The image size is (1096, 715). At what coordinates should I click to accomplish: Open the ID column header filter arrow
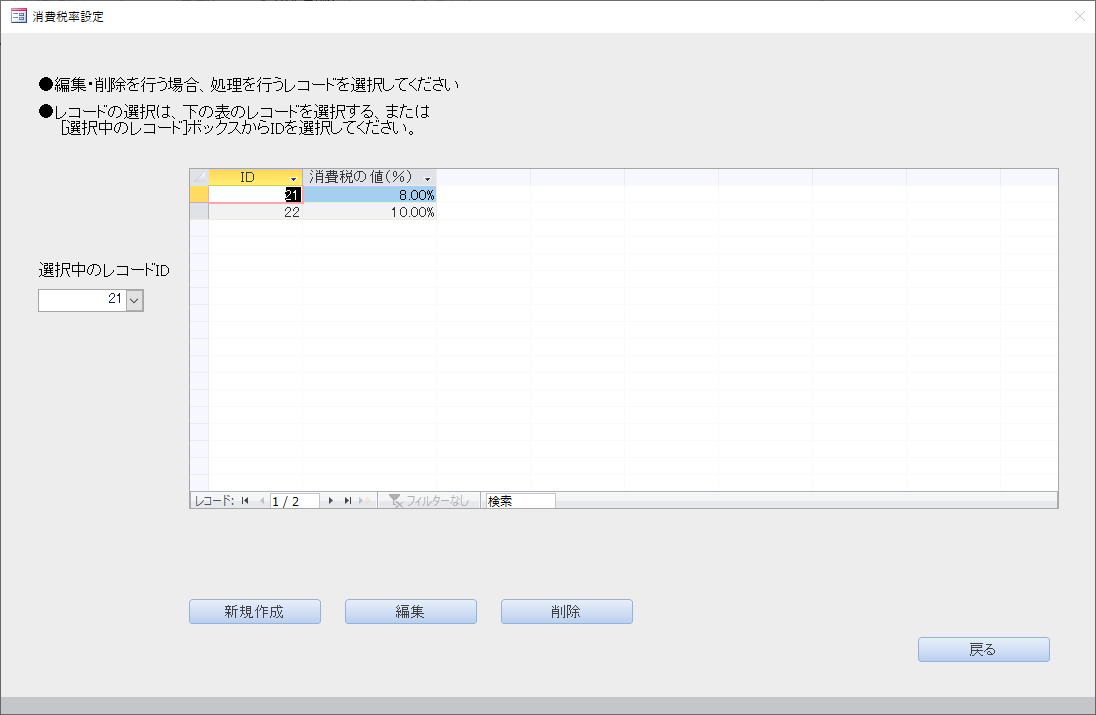293,178
